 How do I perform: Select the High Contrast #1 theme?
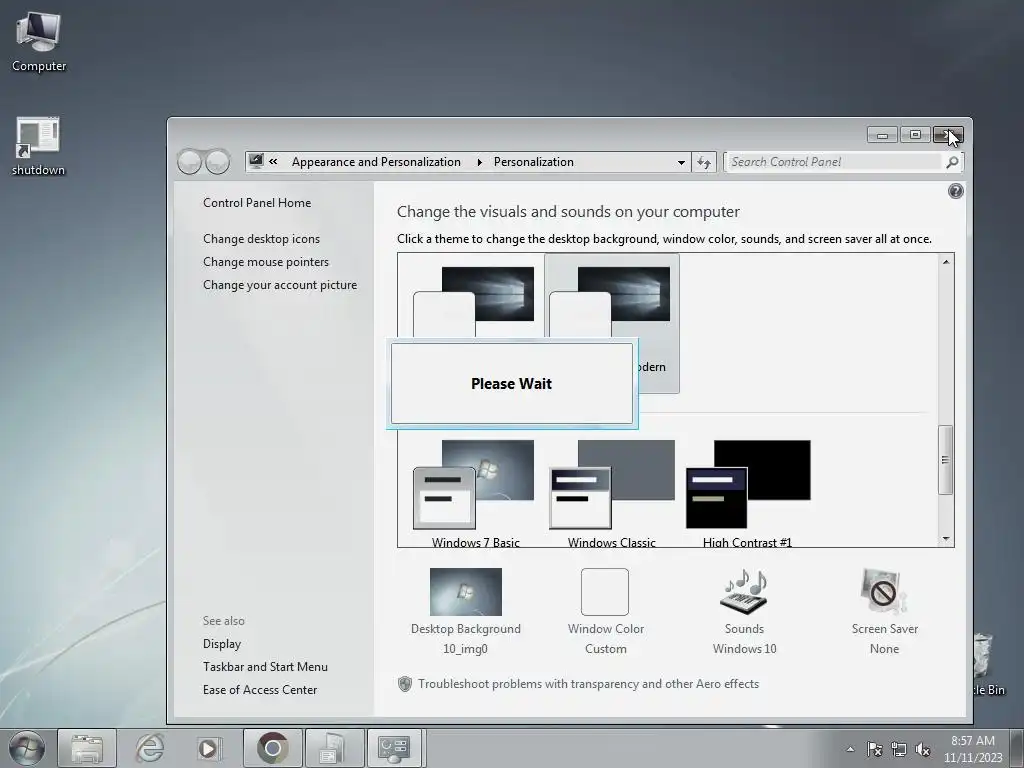click(748, 493)
